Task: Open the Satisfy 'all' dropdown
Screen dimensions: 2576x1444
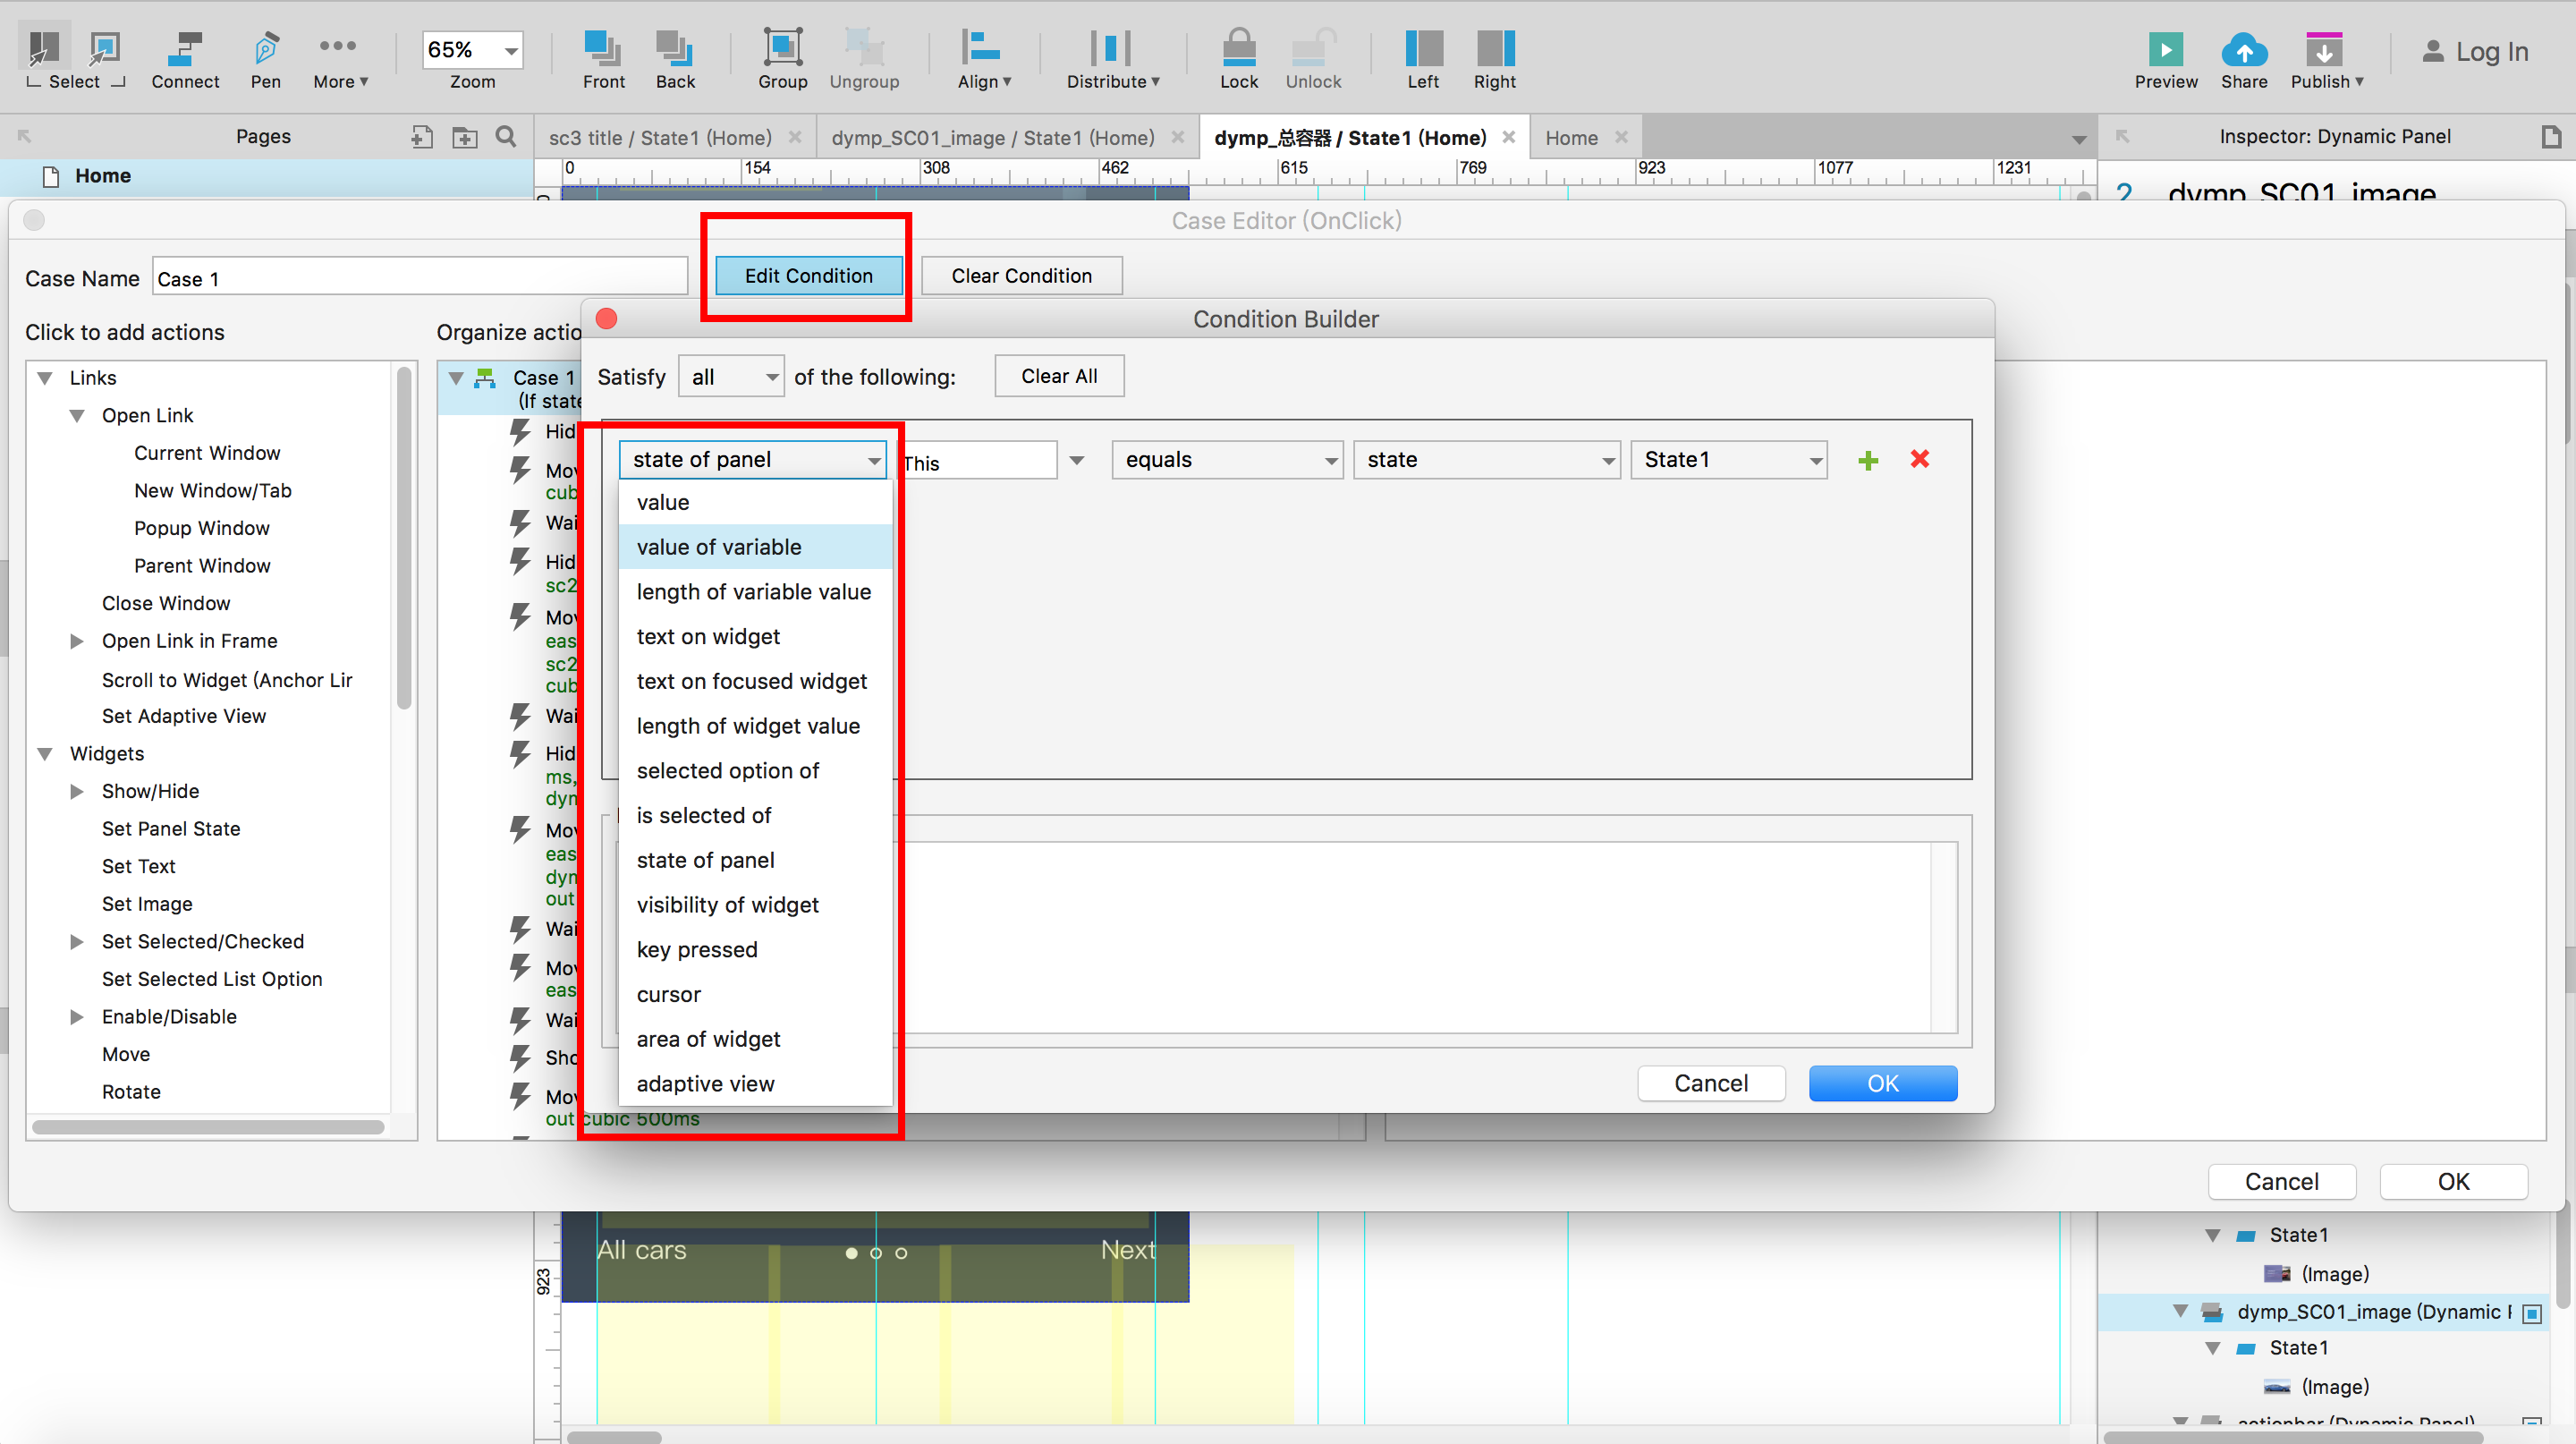Action: (731, 377)
